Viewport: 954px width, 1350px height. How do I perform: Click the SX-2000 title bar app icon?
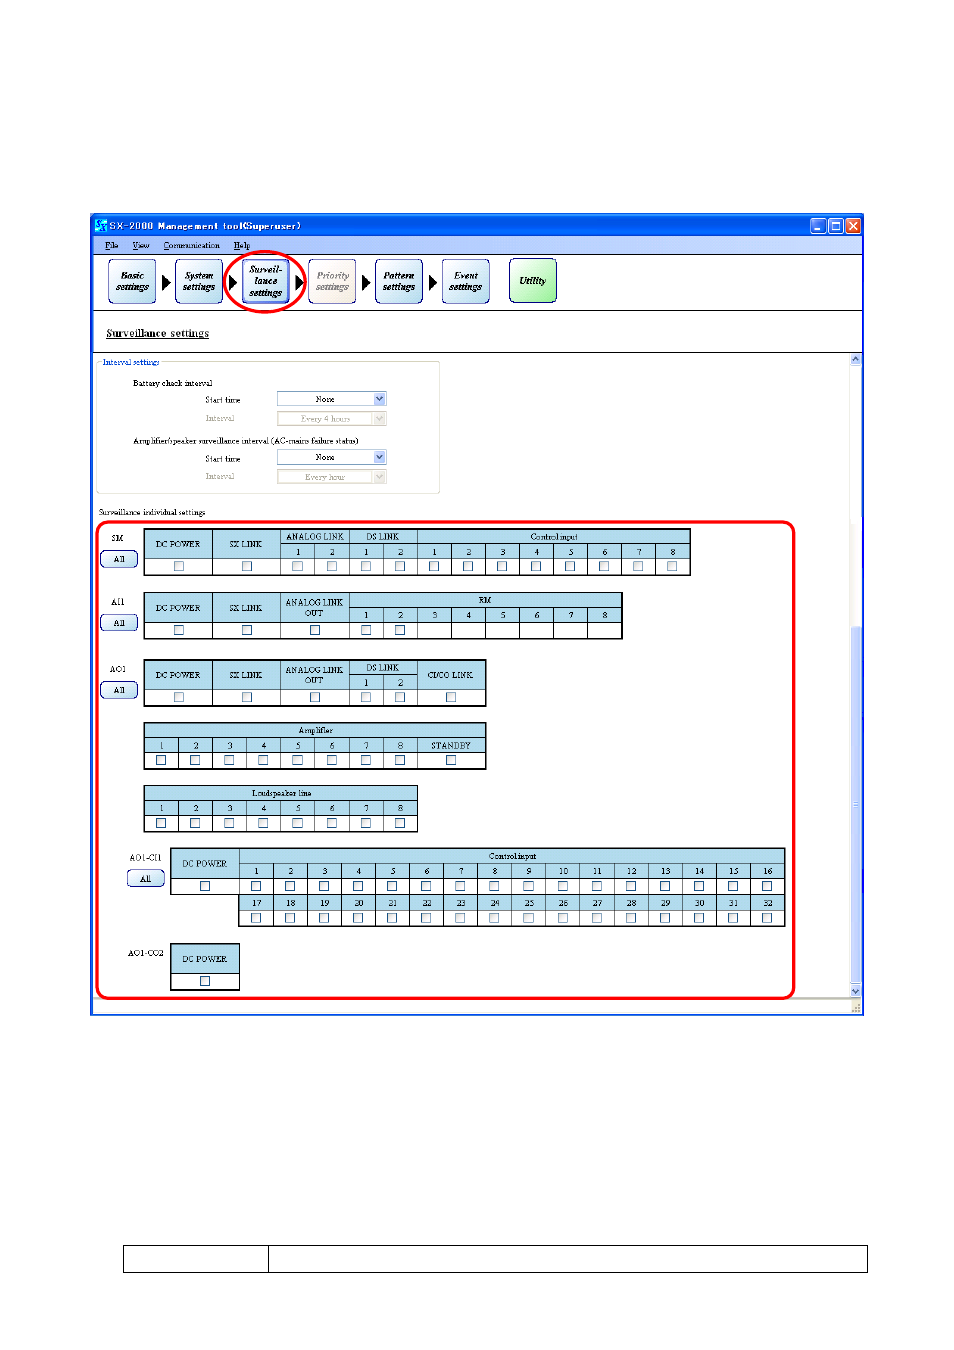[101, 226]
